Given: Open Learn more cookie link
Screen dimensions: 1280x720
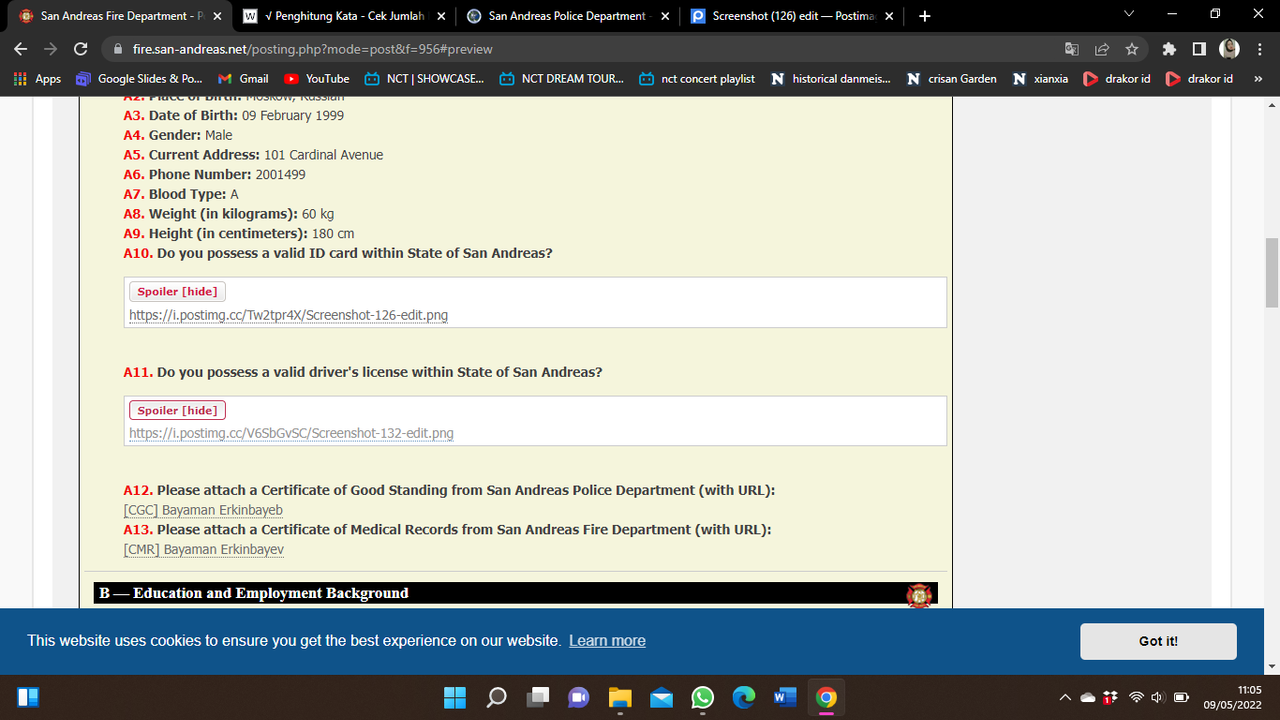Looking at the screenshot, I should point(607,641).
